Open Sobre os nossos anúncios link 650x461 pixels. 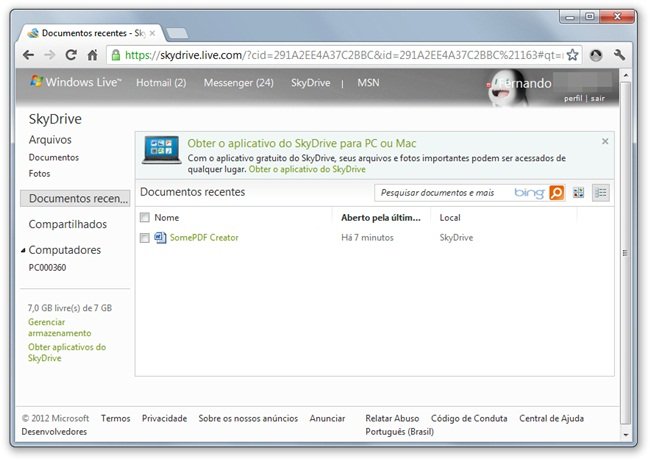pos(248,419)
